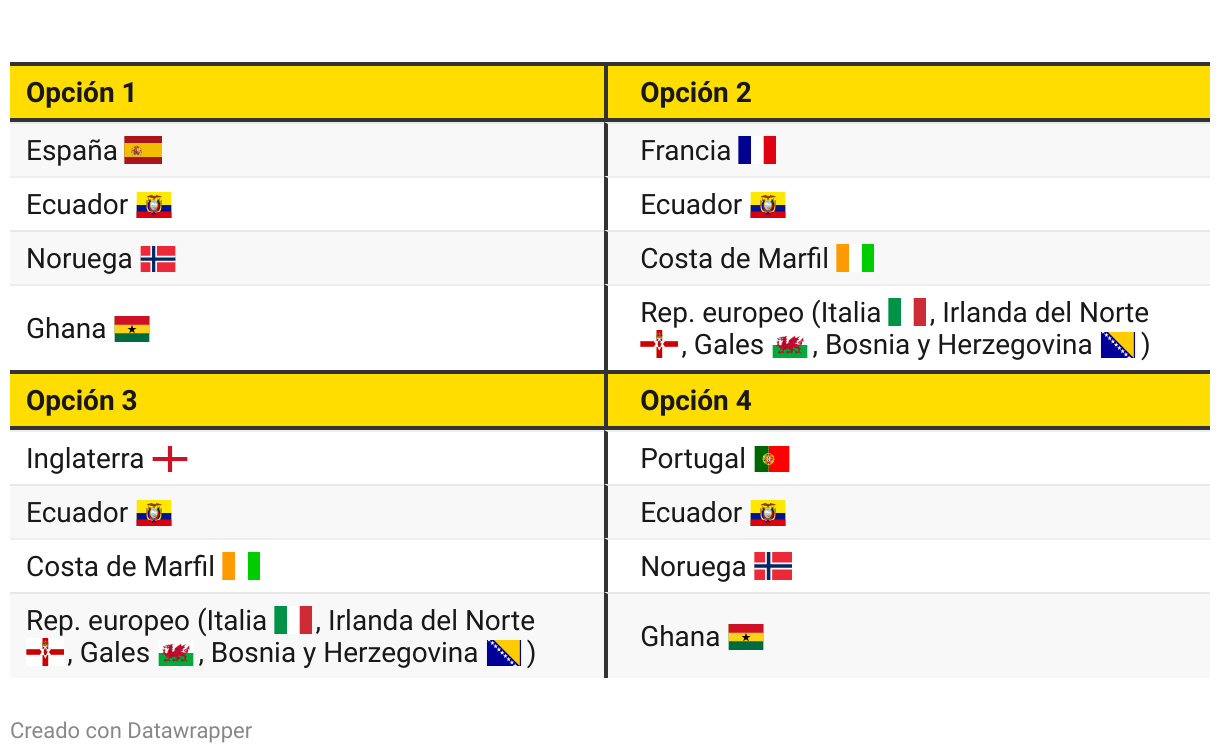Click the England flag icon
This screenshot has height=754, width=1220.
coord(170,459)
